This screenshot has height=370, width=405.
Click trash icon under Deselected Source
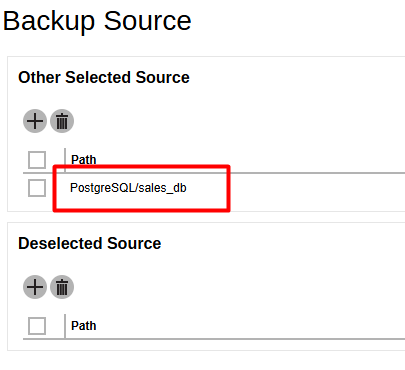click(x=62, y=287)
